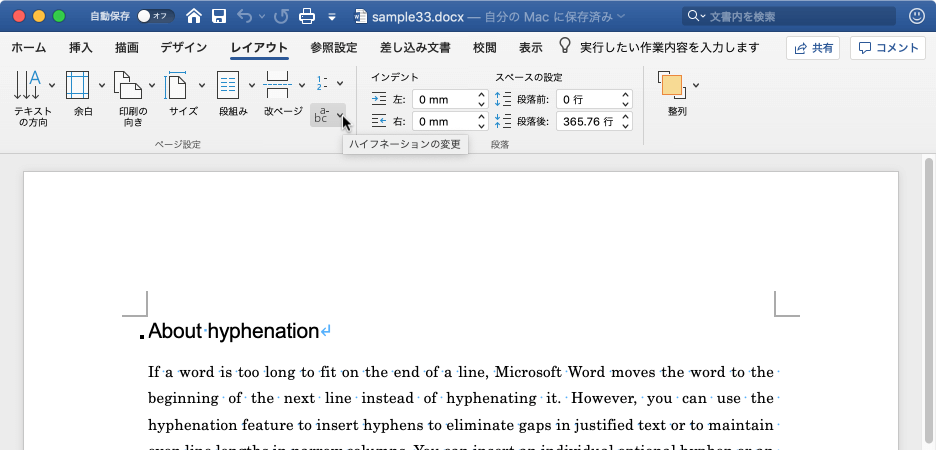
Task: Click the 共有 button
Action: point(813,48)
